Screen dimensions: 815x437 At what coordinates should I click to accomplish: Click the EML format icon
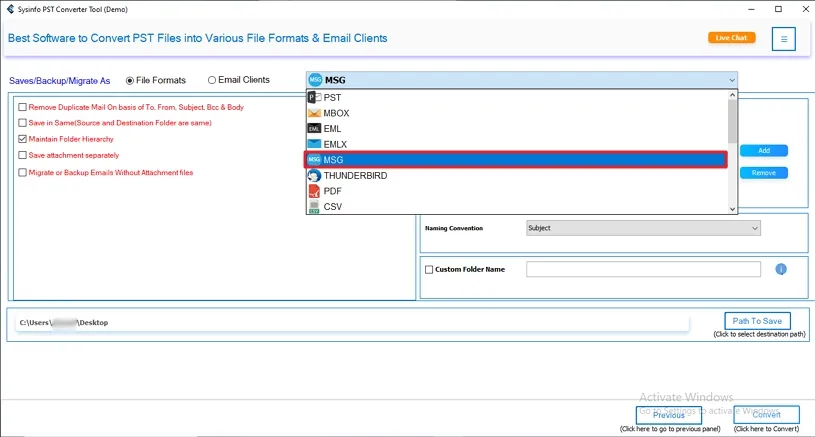click(314, 128)
